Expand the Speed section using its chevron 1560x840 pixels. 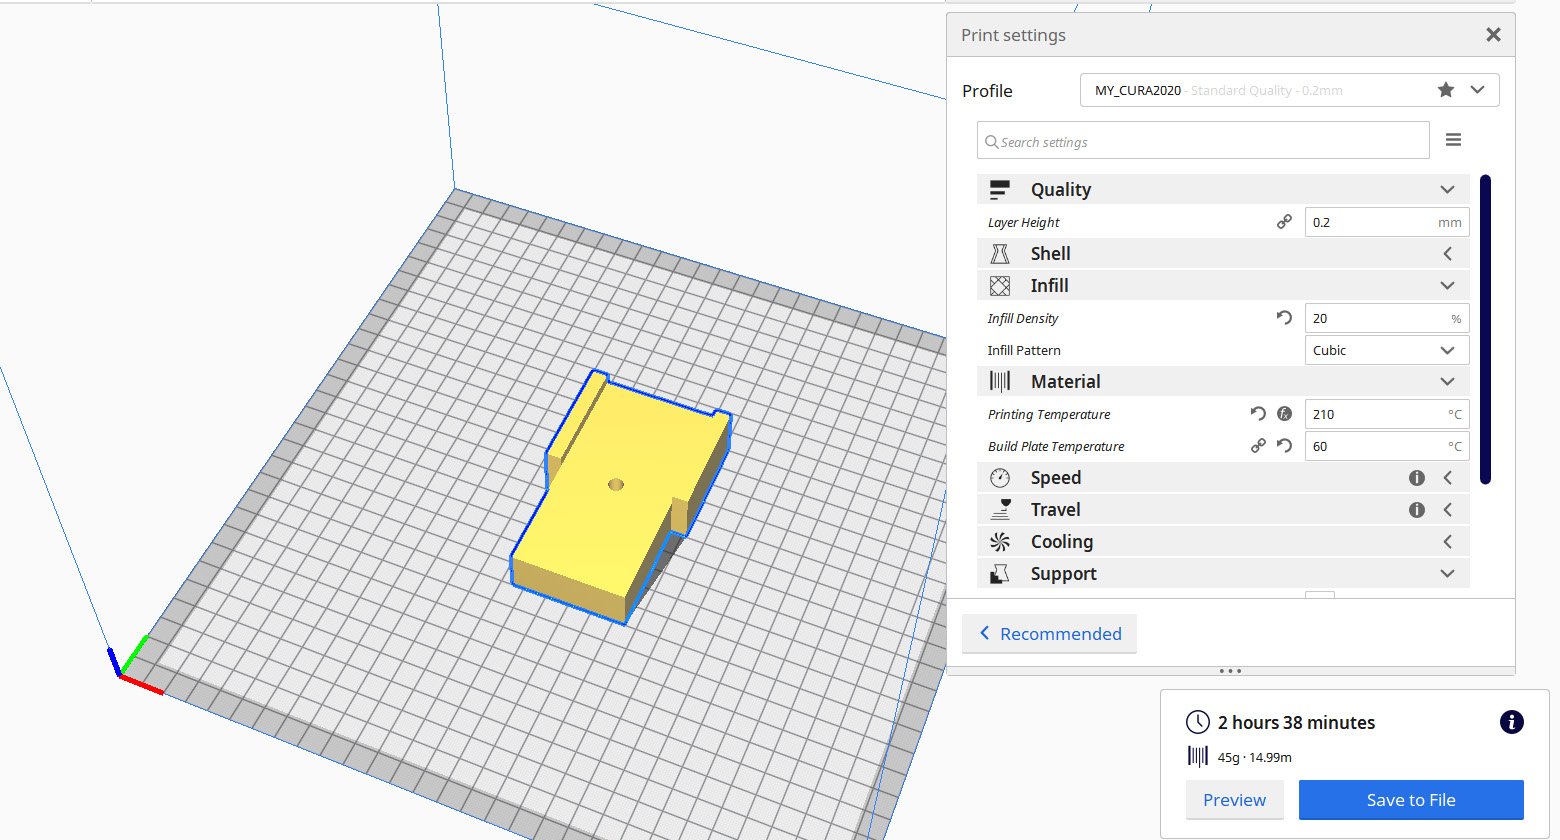[x=1447, y=478]
